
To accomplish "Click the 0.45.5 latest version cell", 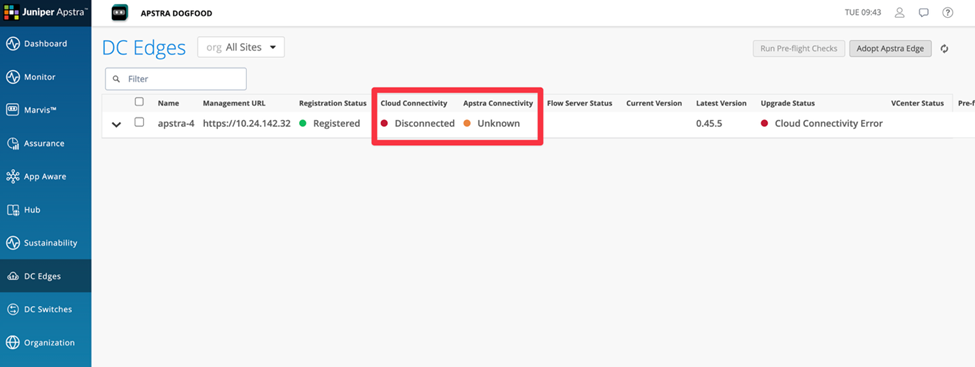I will pos(709,123).
